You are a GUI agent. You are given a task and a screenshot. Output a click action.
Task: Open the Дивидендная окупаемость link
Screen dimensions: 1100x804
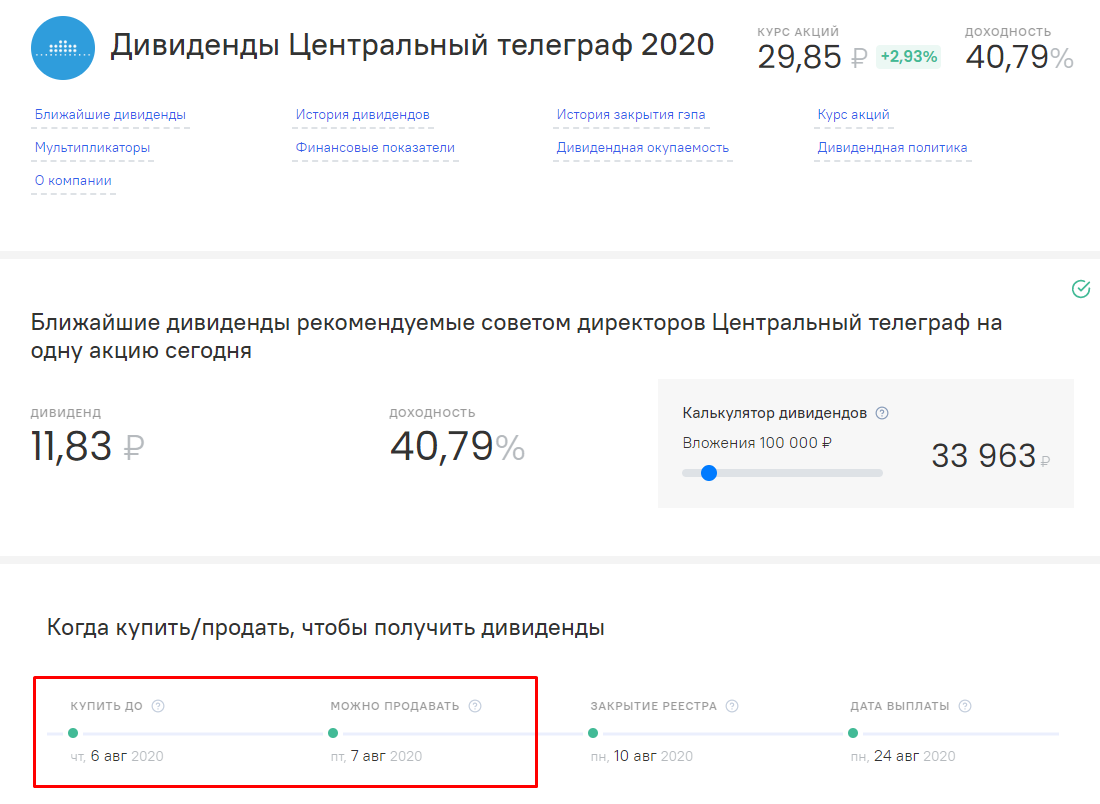click(641, 147)
